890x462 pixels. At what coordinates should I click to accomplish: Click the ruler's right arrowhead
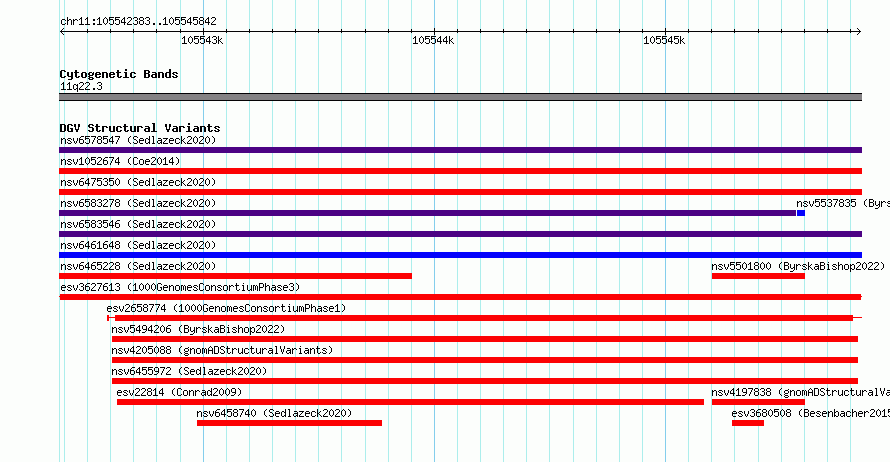pyautogui.click(x=859, y=31)
